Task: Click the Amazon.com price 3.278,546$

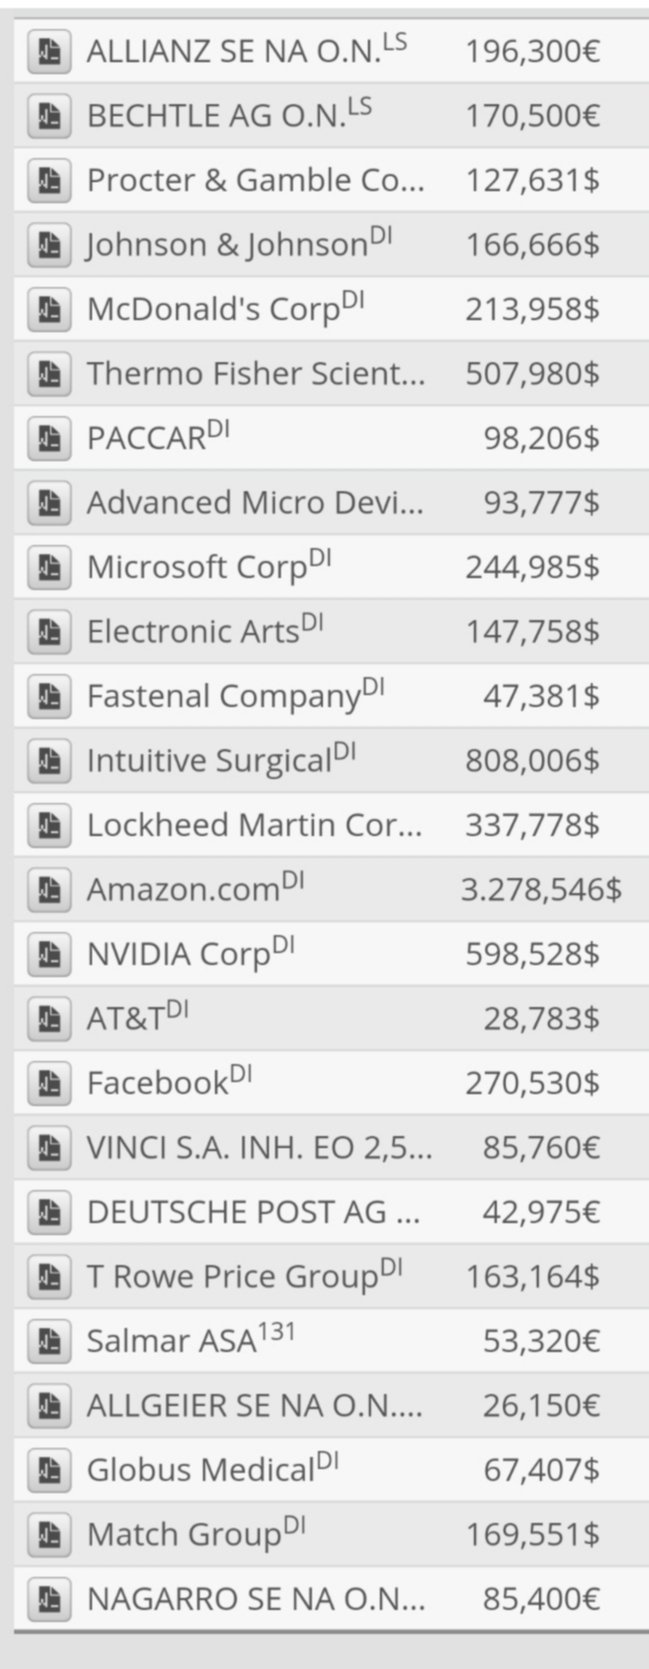Action: pyautogui.click(x=540, y=889)
